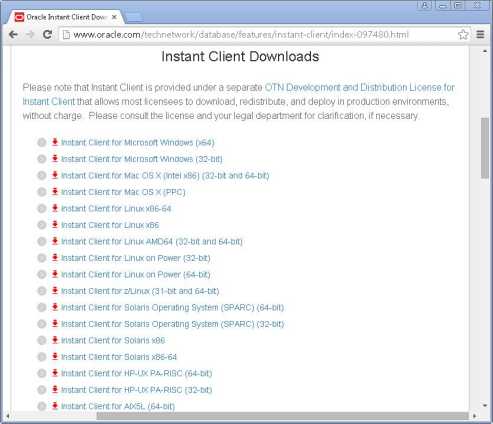Open Instant Client for z/Linux link
The width and height of the screenshot is (493, 424).
pyautogui.click(x=140, y=291)
